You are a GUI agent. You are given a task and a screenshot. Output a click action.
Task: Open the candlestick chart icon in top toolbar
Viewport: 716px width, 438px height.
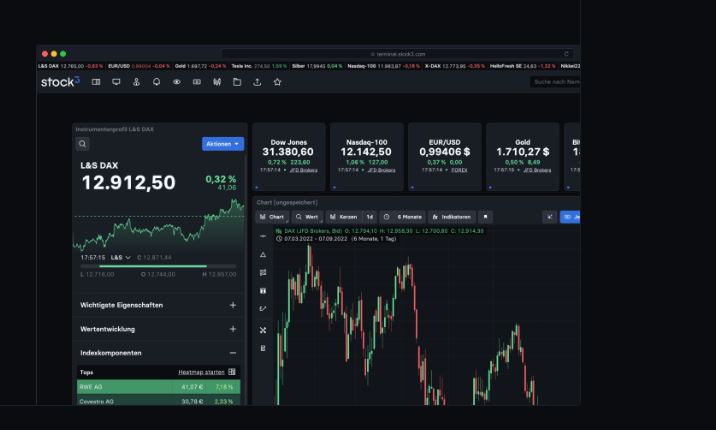click(217, 82)
